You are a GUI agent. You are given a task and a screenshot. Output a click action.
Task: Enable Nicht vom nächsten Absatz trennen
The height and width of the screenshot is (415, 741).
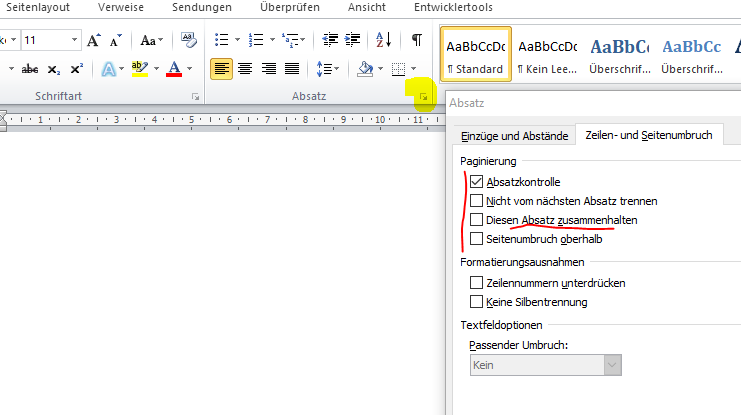pyautogui.click(x=476, y=200)
